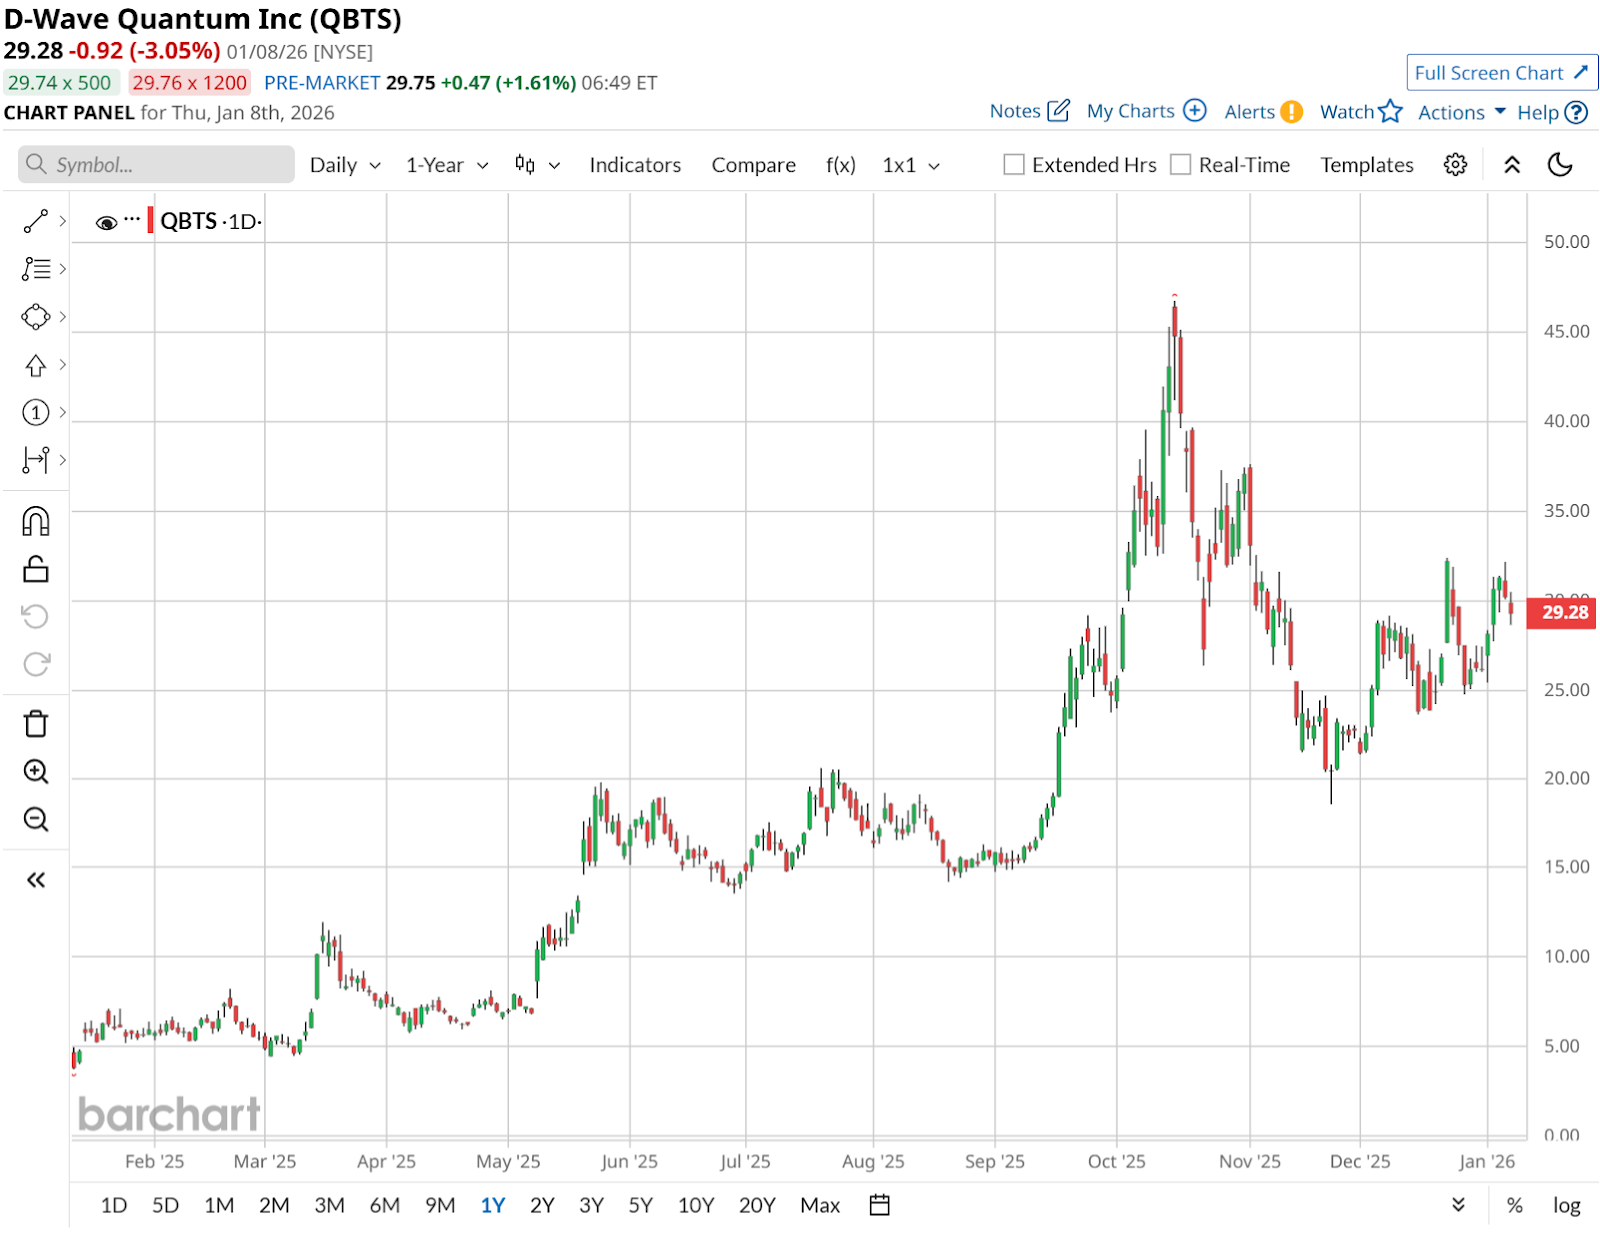
Task: Expand the trend line tool options arrow
Action: (x=62, y=221)
